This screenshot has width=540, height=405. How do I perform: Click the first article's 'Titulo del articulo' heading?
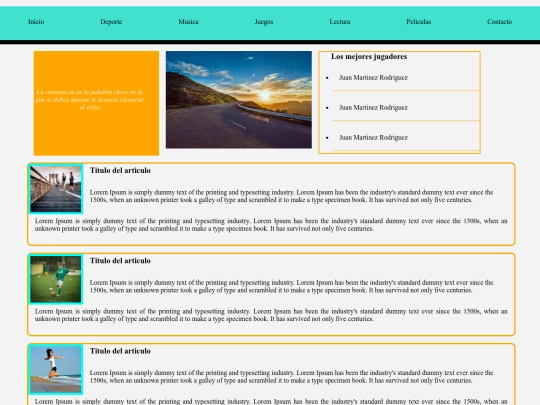(x=120, y=170)
